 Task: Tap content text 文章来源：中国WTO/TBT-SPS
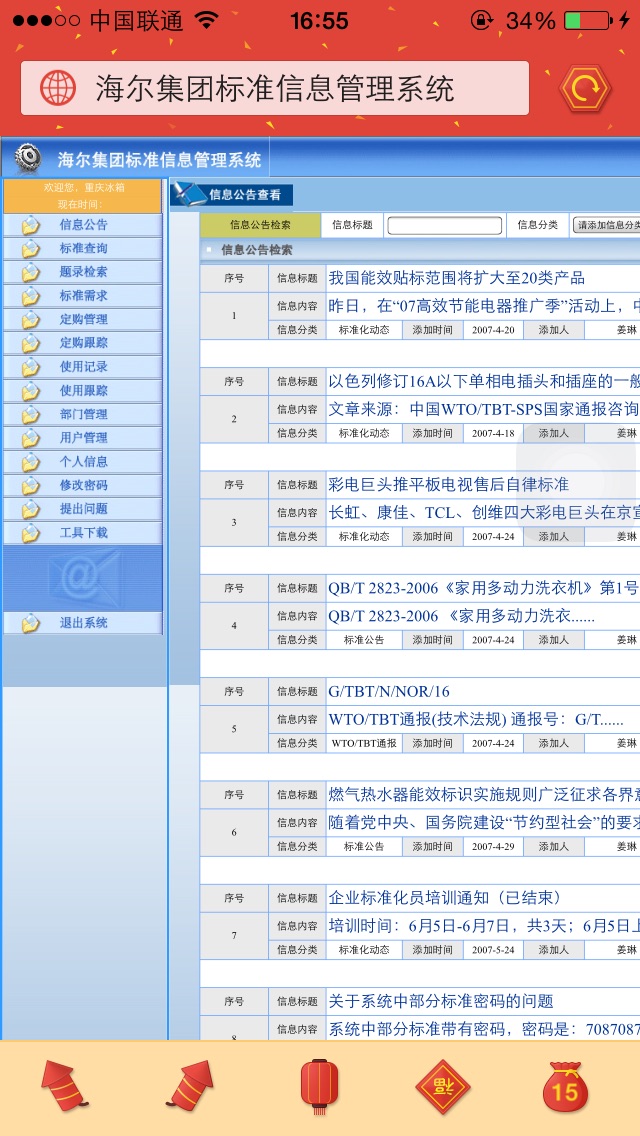click(x=483, y=409)
